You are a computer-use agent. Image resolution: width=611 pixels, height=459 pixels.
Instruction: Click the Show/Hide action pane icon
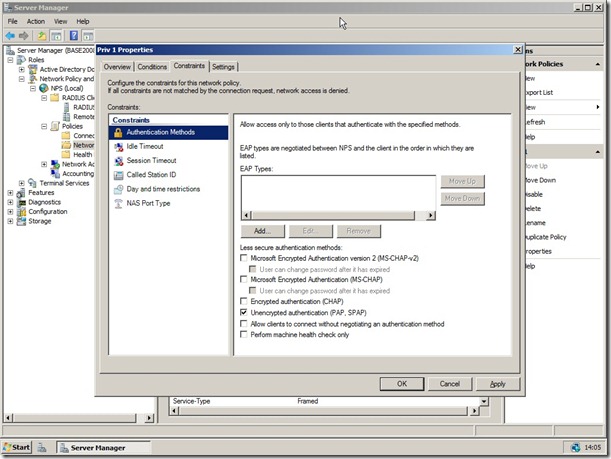(88, 36)
